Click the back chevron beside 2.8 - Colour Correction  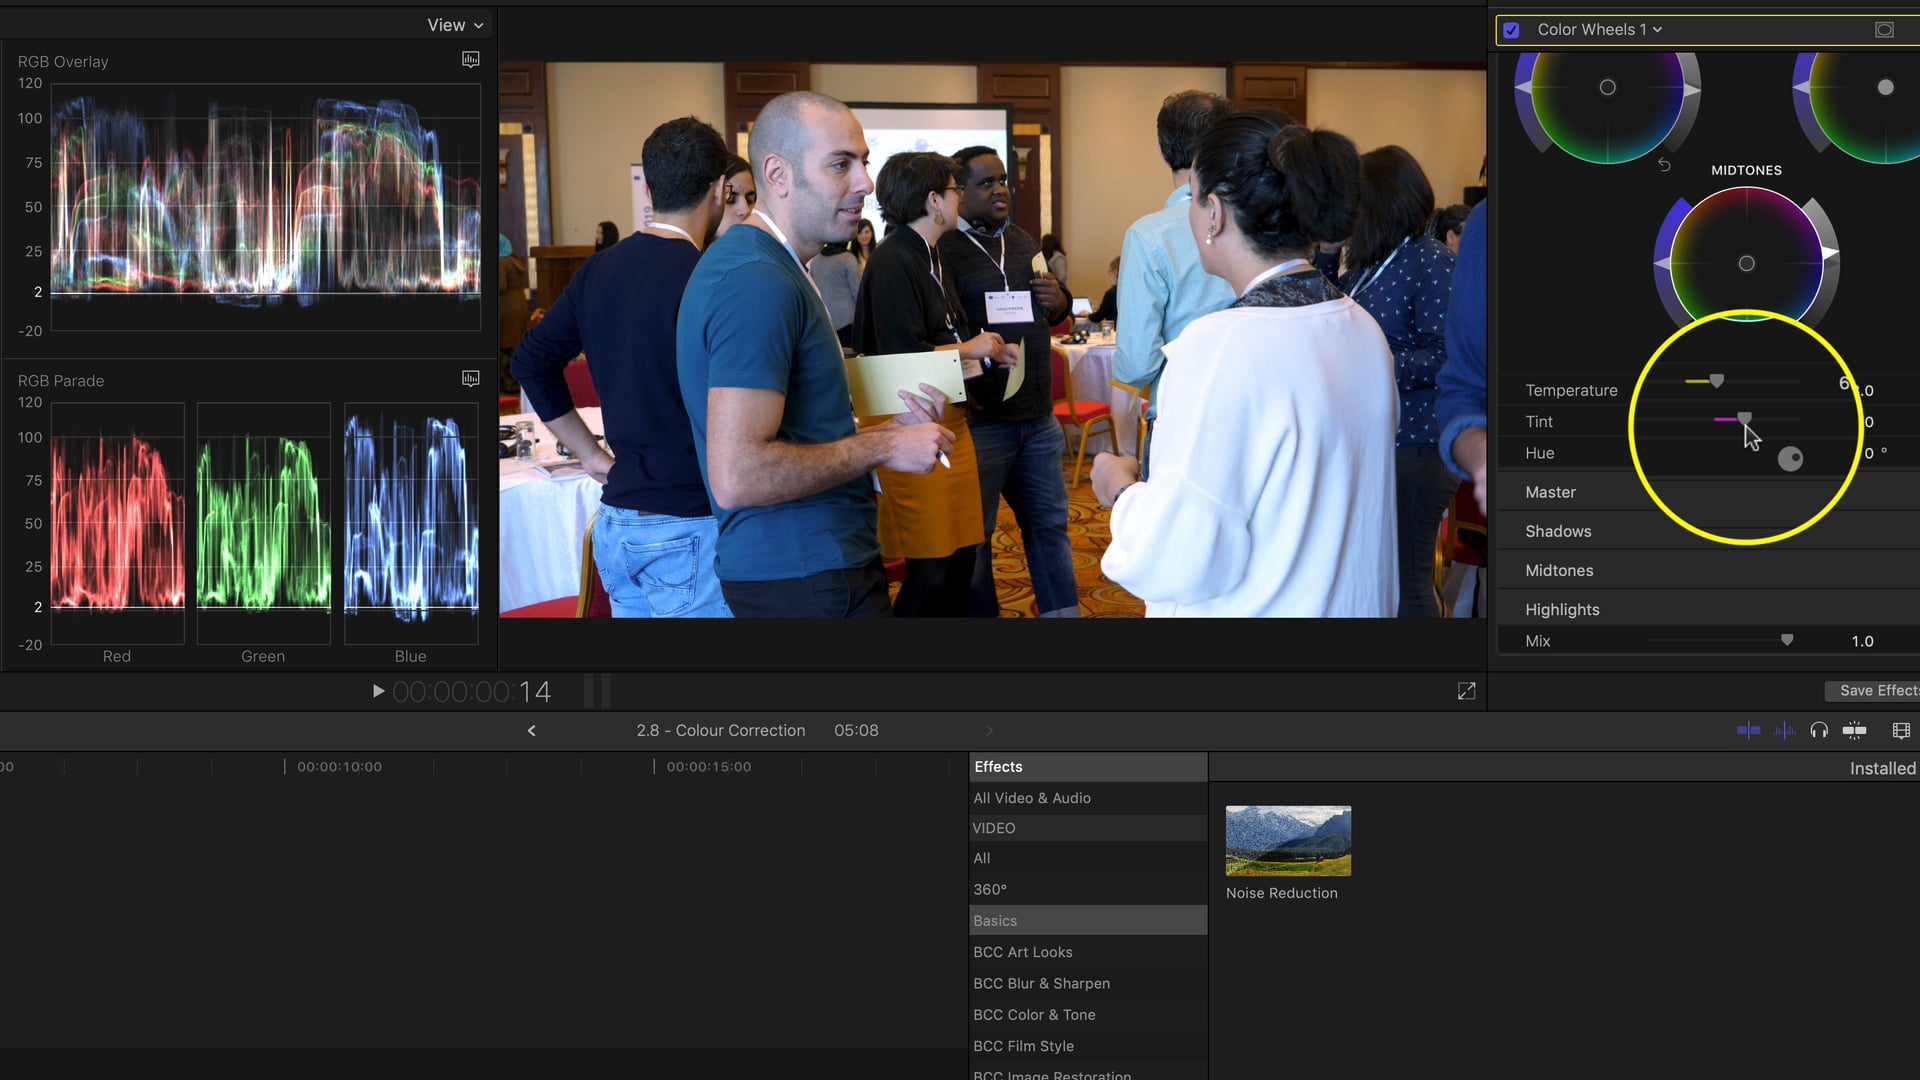531,730
